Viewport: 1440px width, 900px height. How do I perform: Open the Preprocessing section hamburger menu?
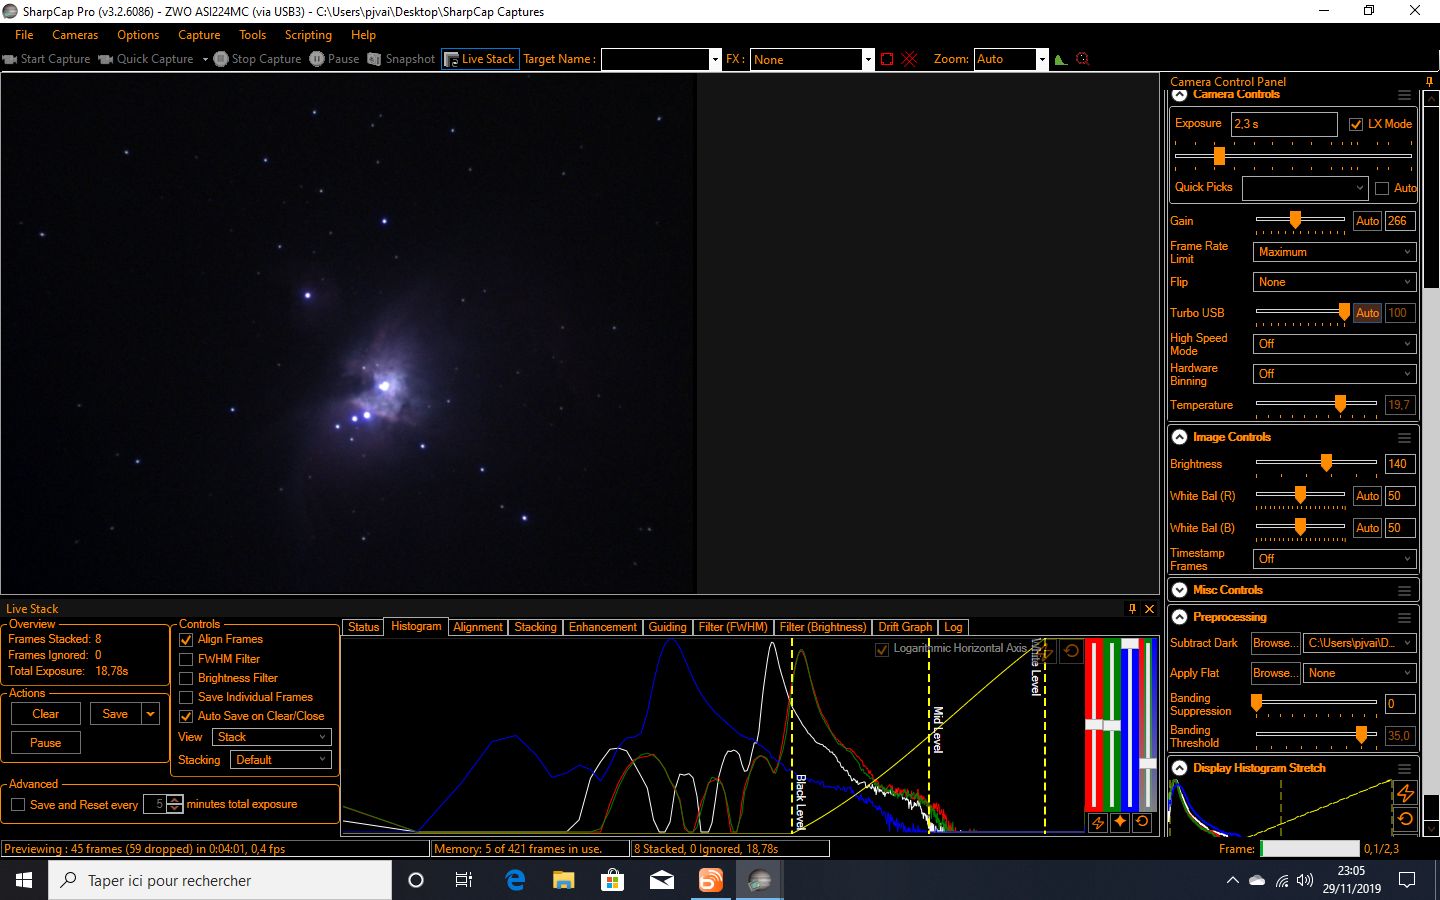pyautogui.click(x=1404, y=618)
